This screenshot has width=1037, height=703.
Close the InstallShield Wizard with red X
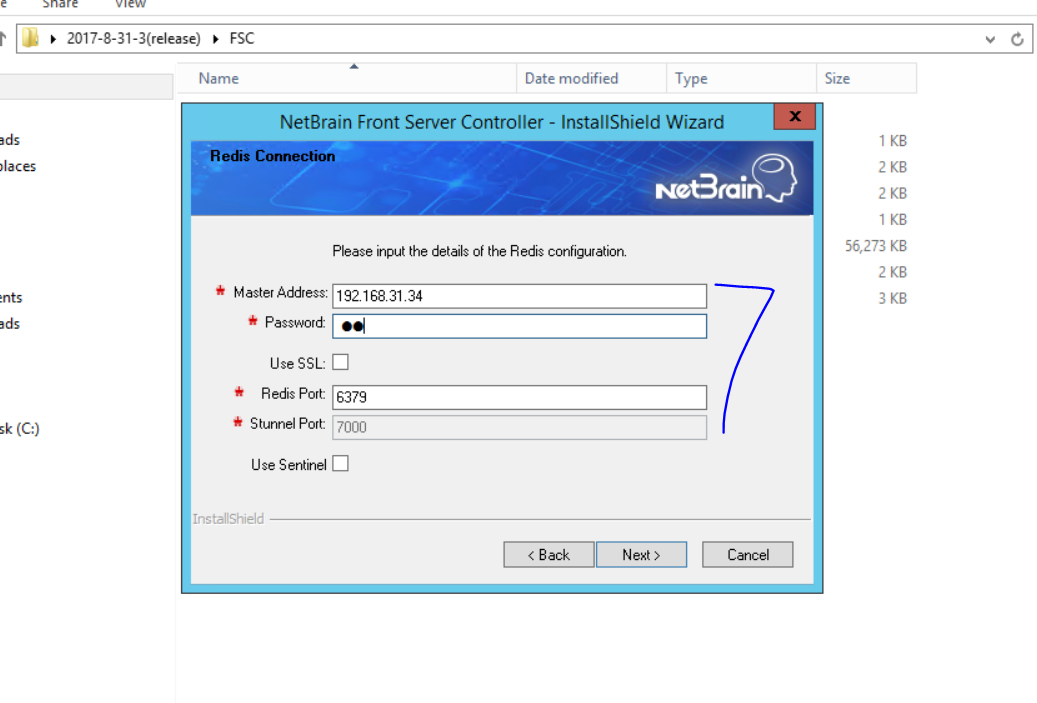(794, 116)
